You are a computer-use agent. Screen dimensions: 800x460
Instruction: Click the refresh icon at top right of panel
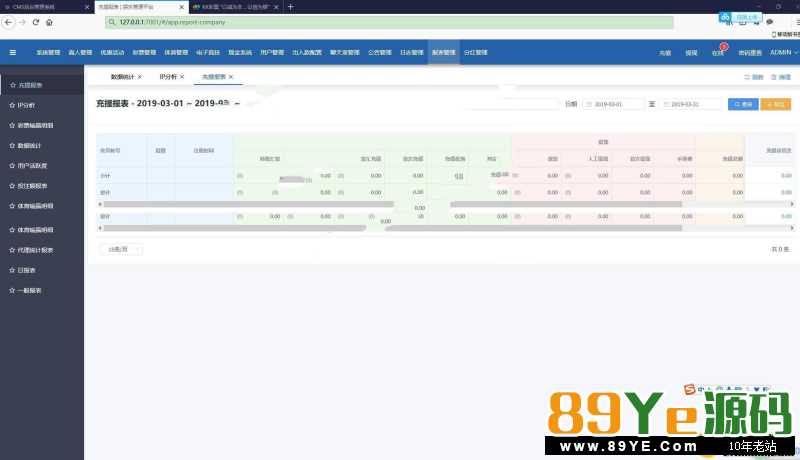click(752, 77)
